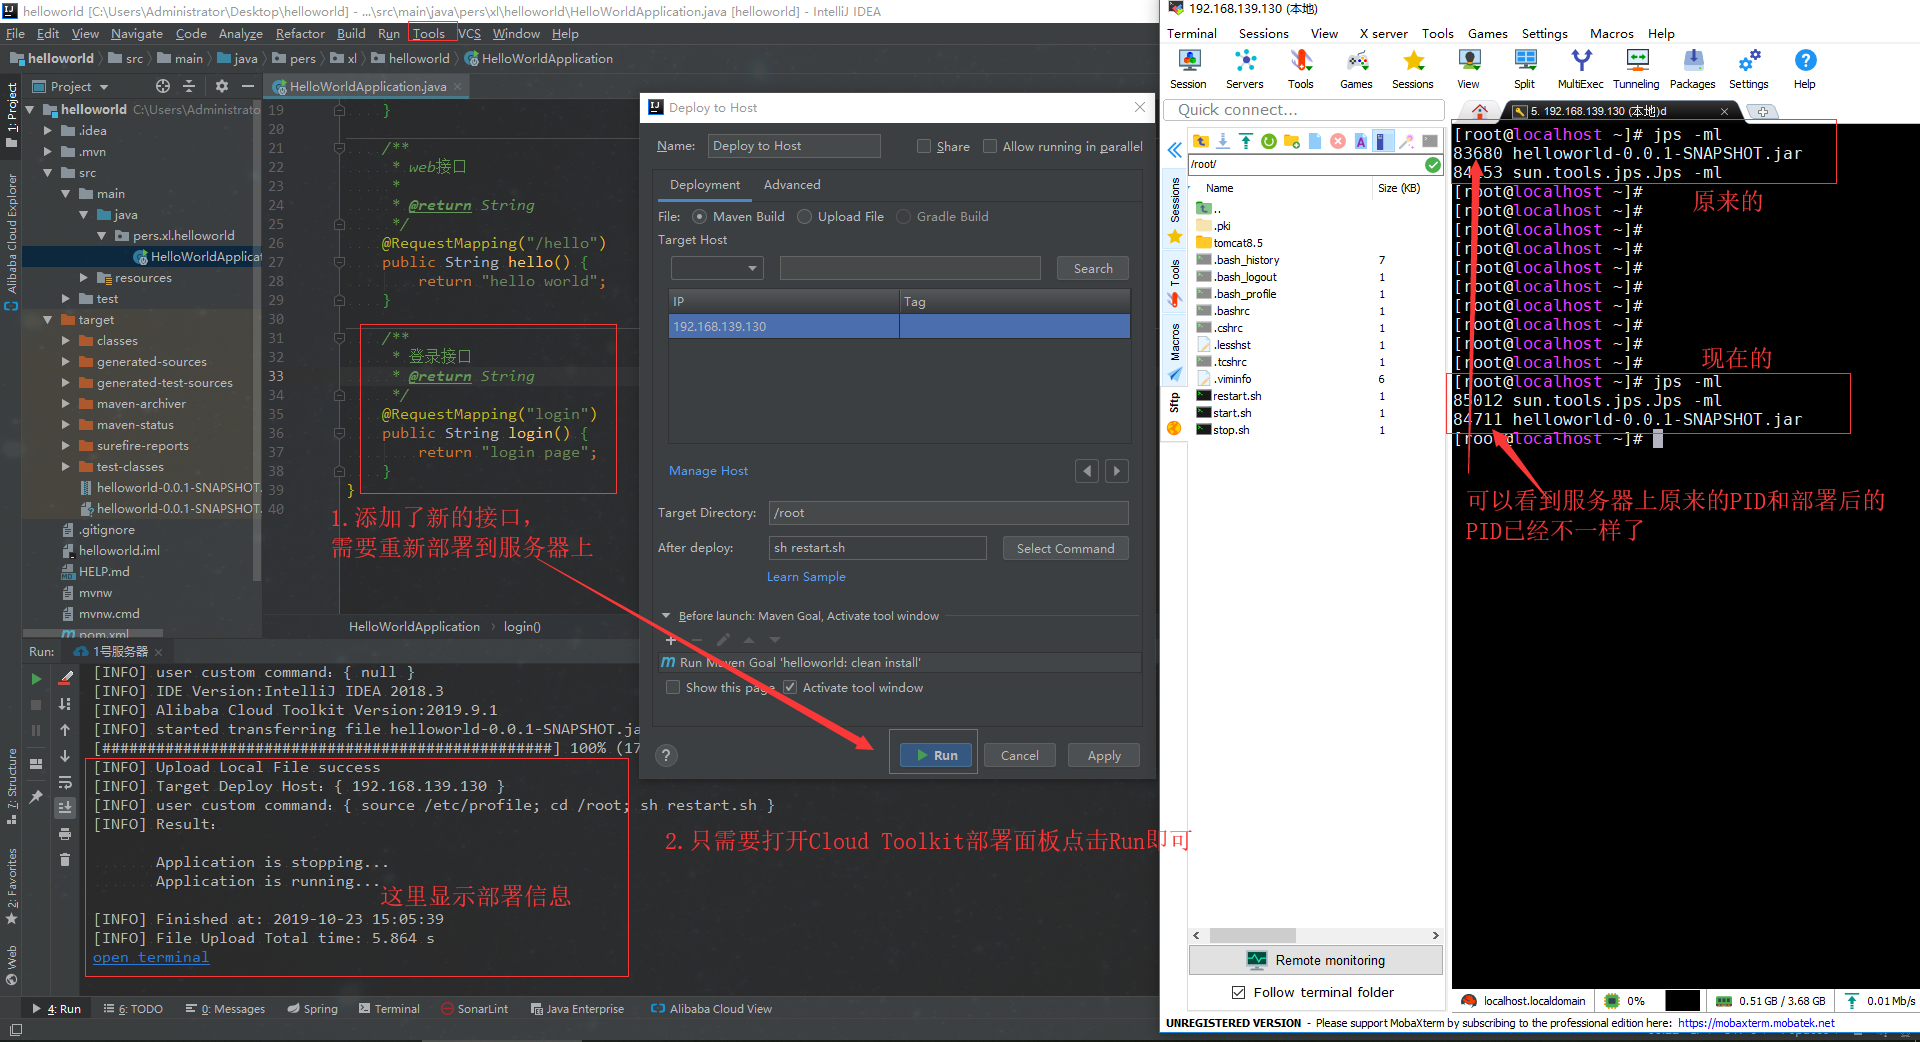Expand resources folder in project tree
The image size is (1920, 1042).
point(84,278)
